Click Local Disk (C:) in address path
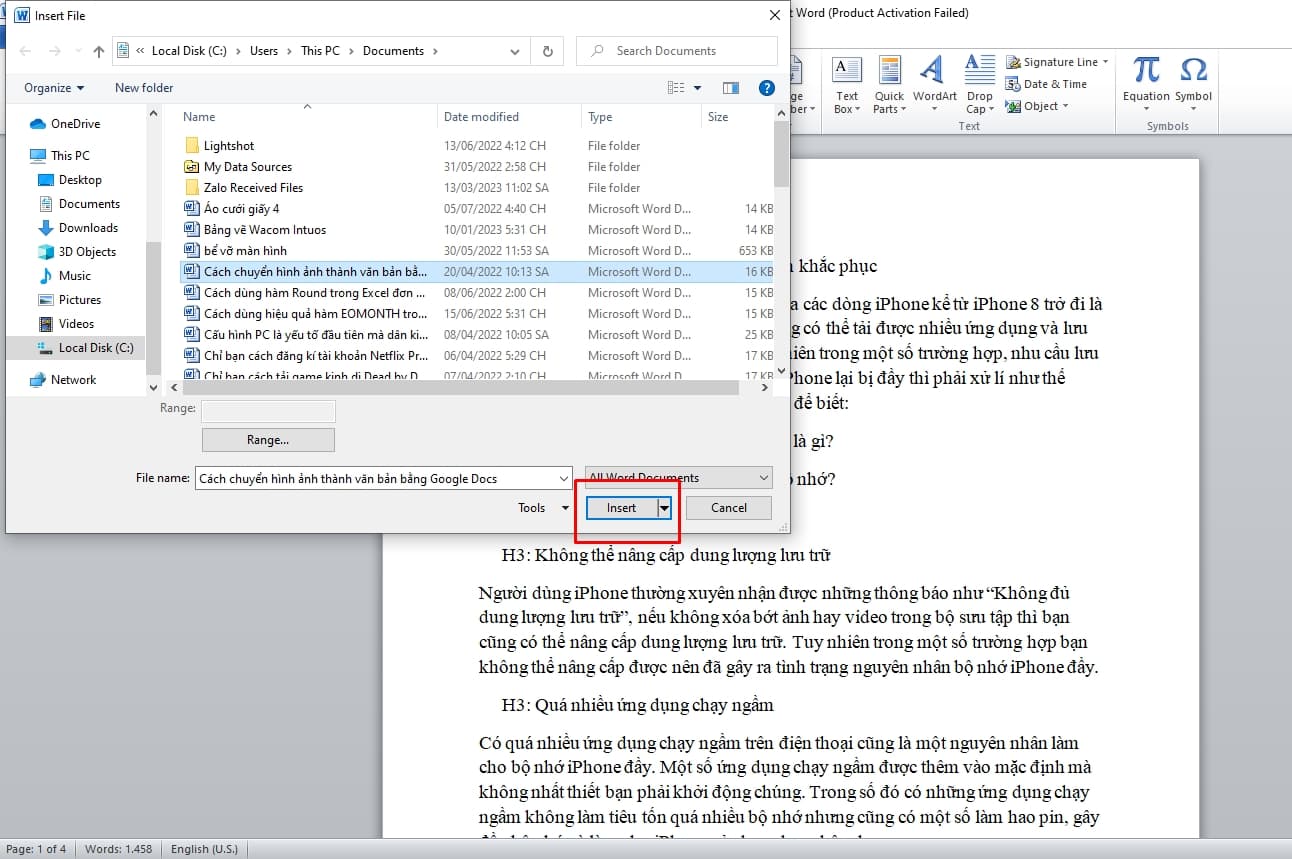Screen dimensions: 1292x859 [189, 51]
